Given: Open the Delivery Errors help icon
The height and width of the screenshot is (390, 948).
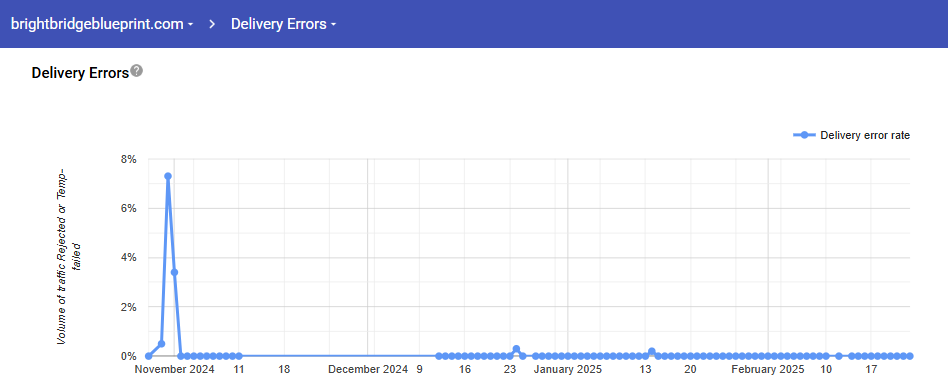Looking at the screenshot, I should click(x=137, y=71).
